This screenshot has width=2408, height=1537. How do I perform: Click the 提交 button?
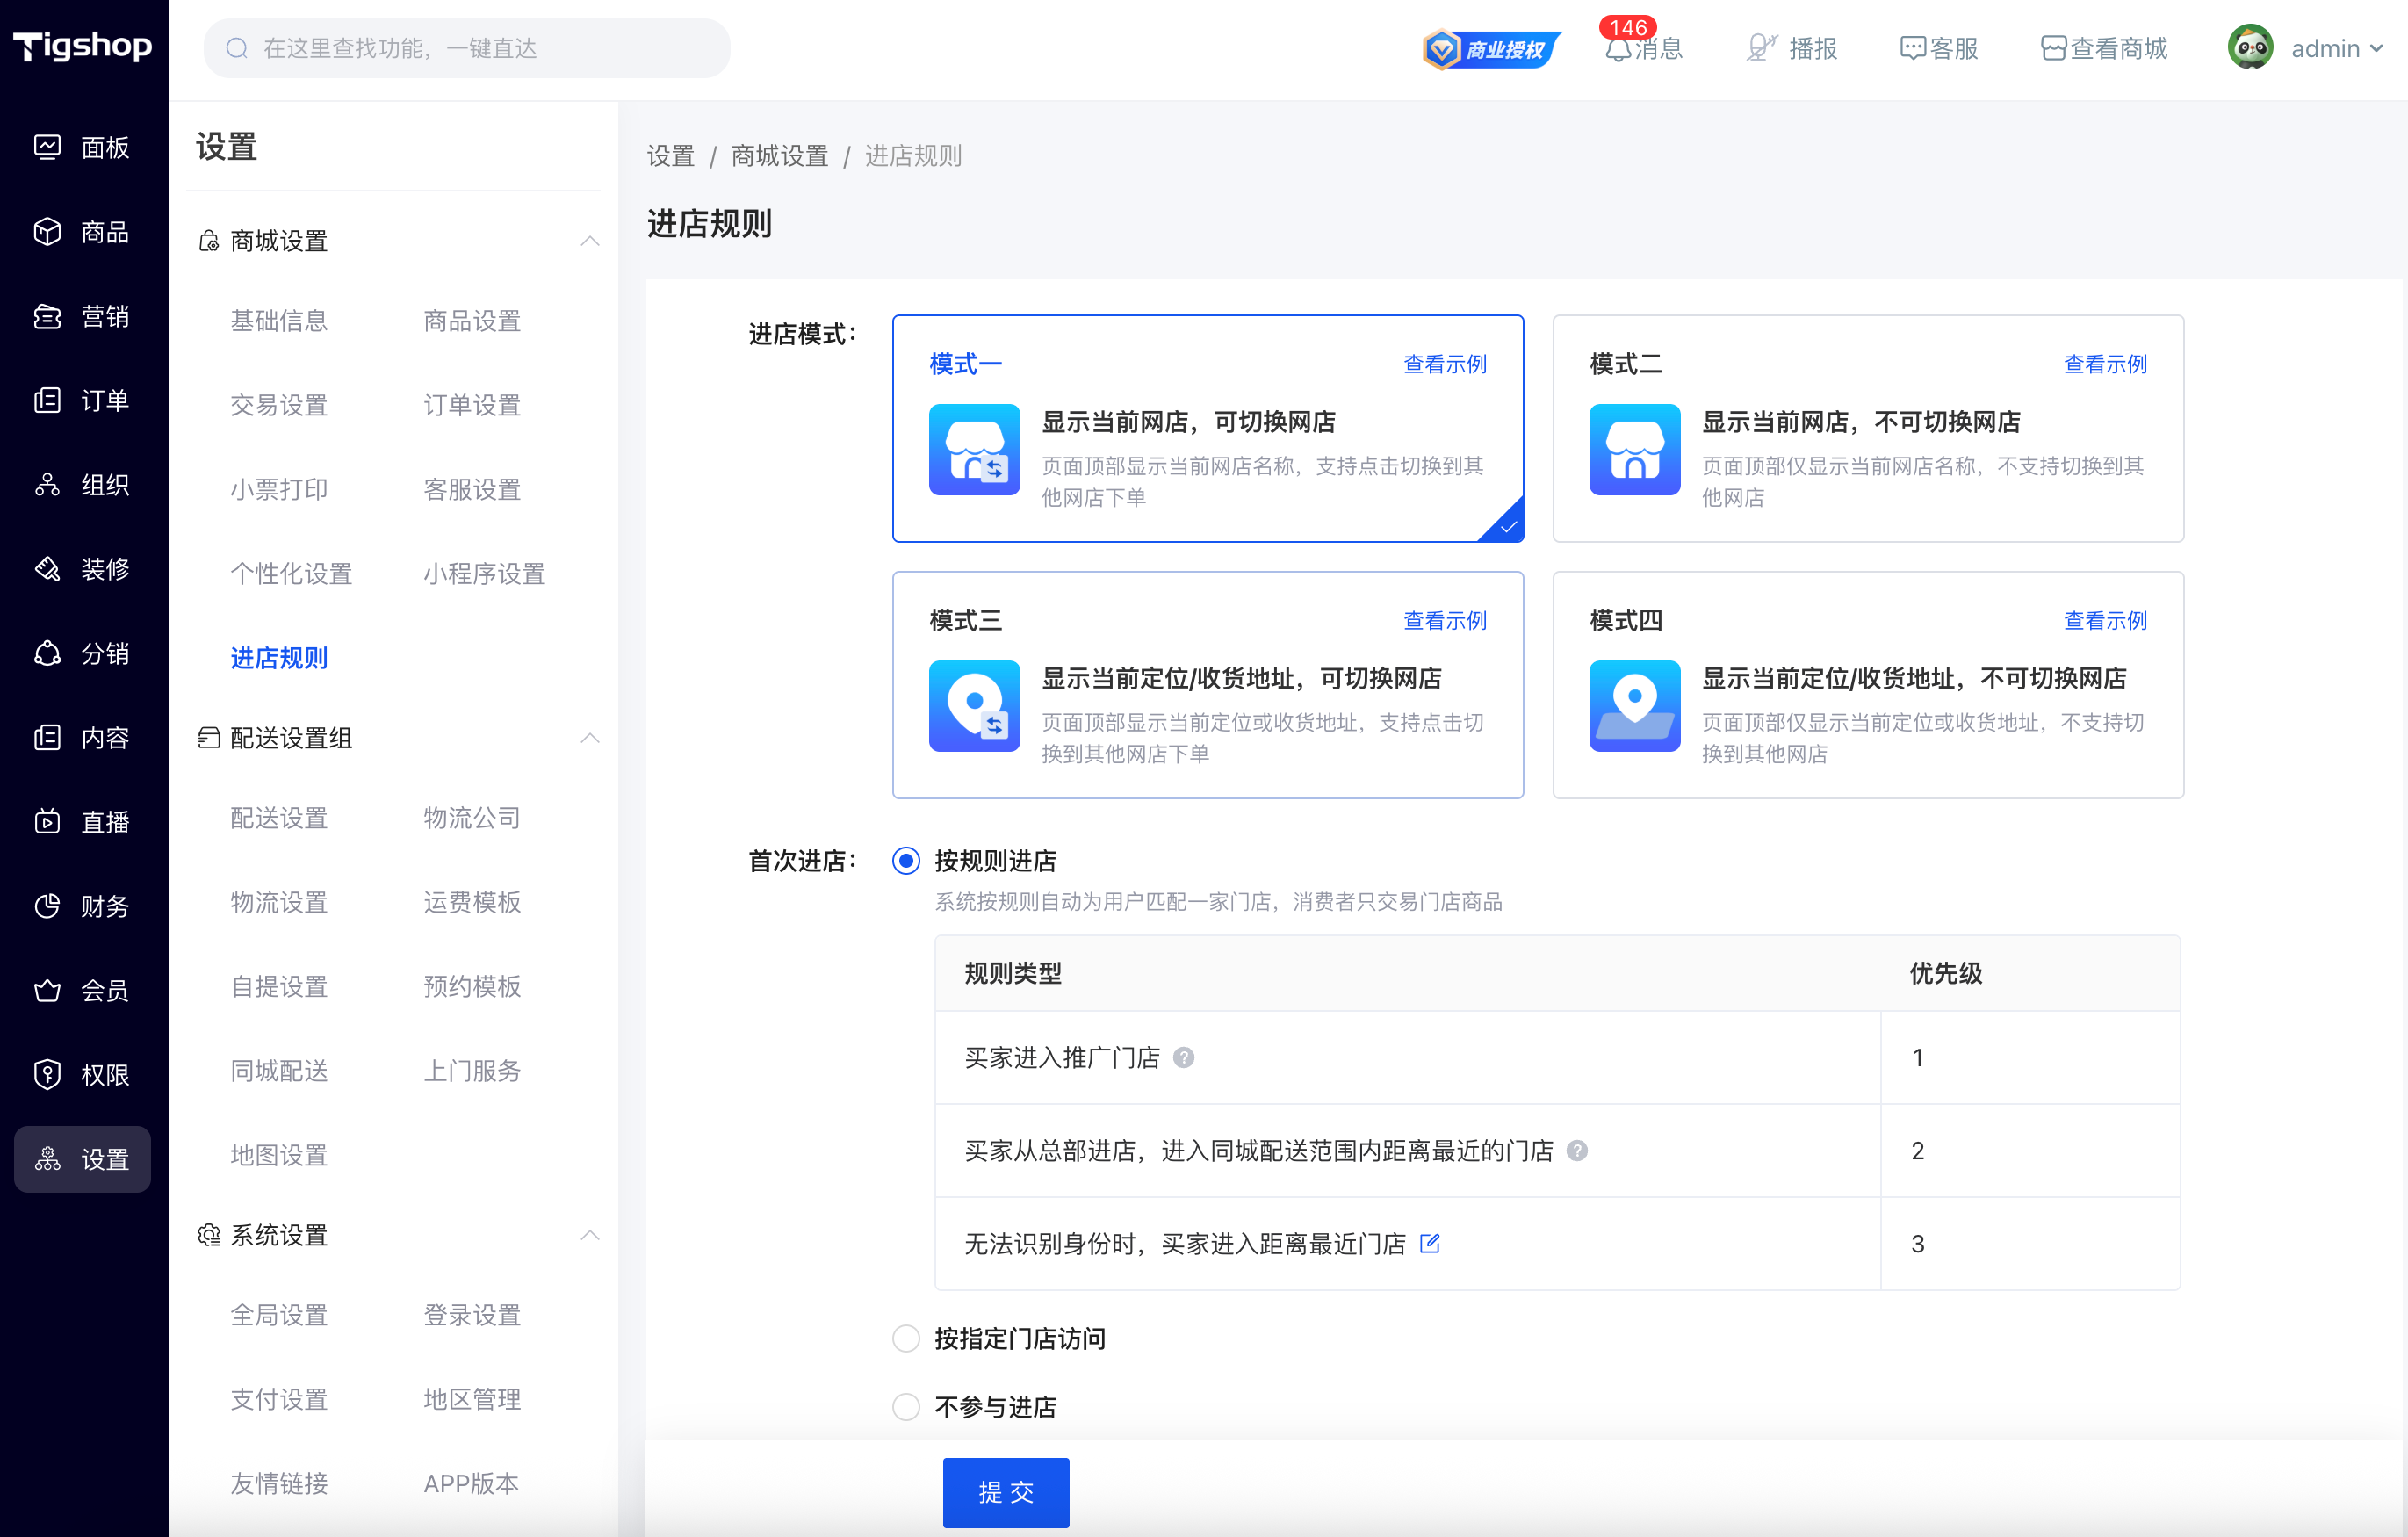(1006, 1492)
